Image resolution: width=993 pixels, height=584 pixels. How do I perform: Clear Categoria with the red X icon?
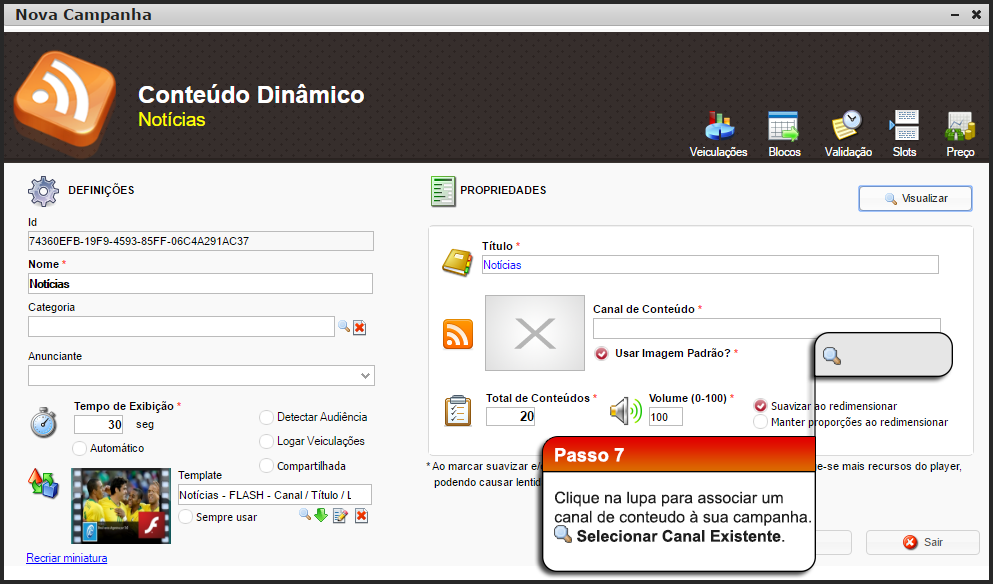360,327
